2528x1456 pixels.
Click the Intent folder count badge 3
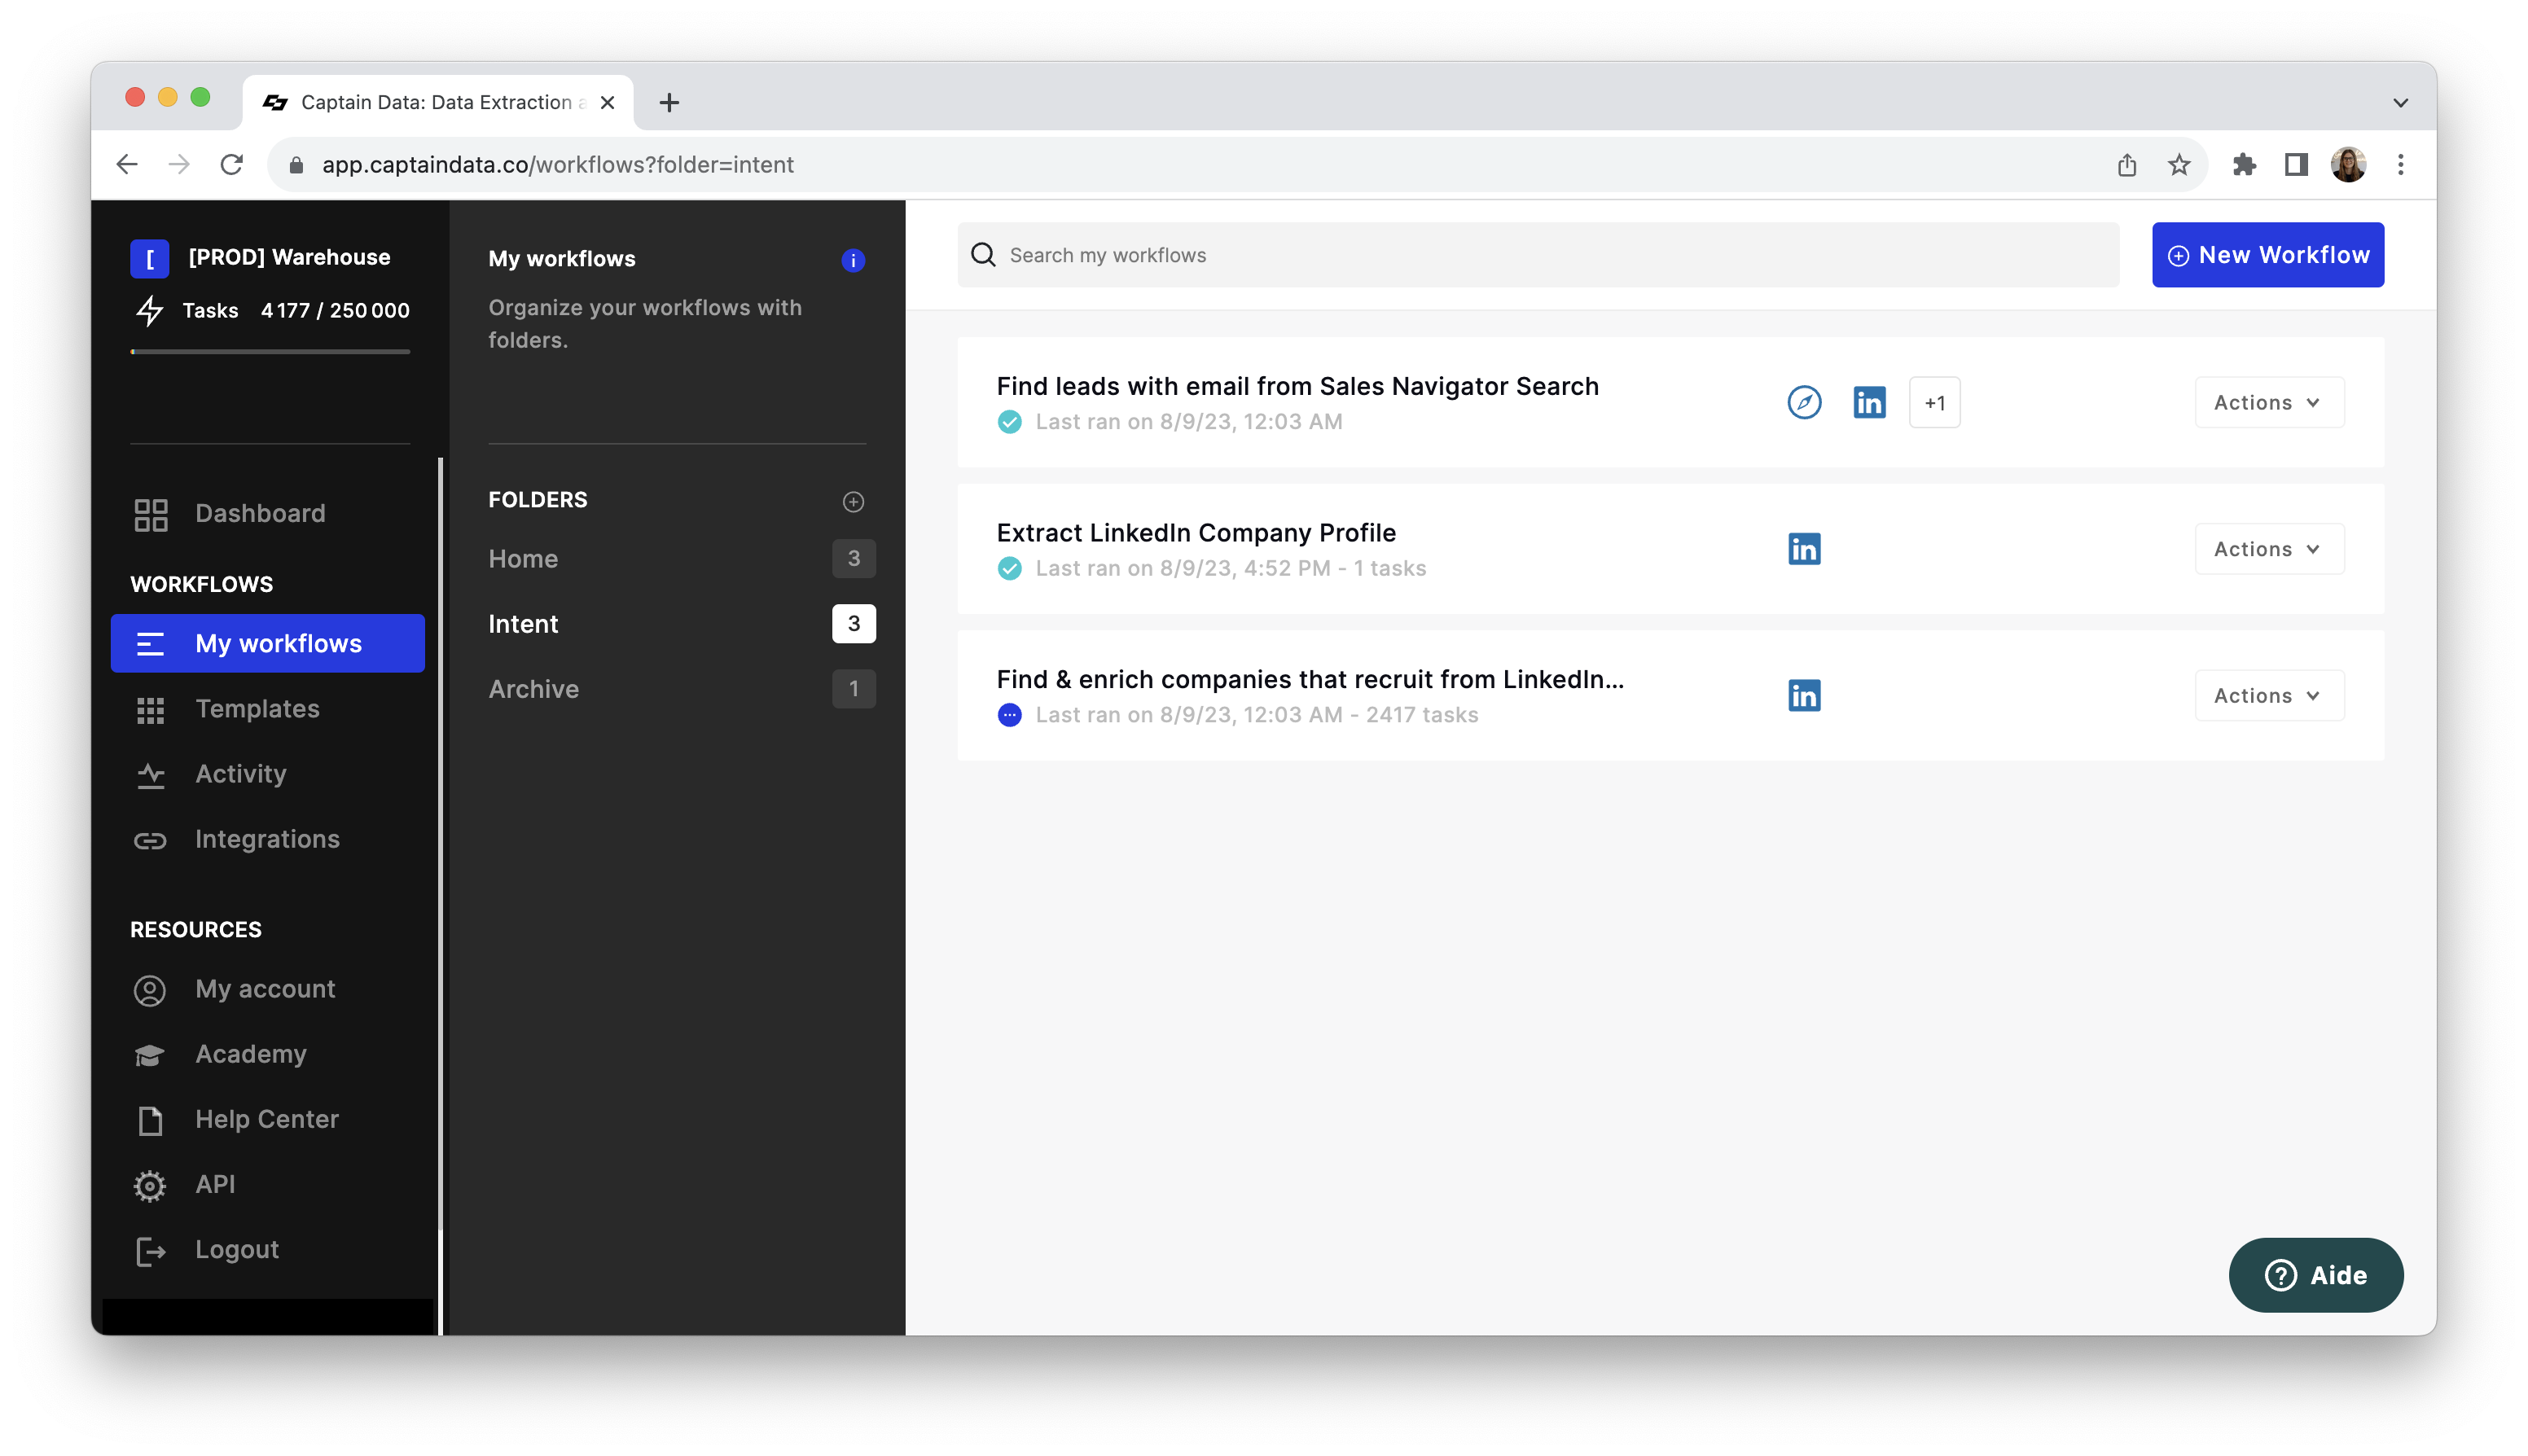853,623
